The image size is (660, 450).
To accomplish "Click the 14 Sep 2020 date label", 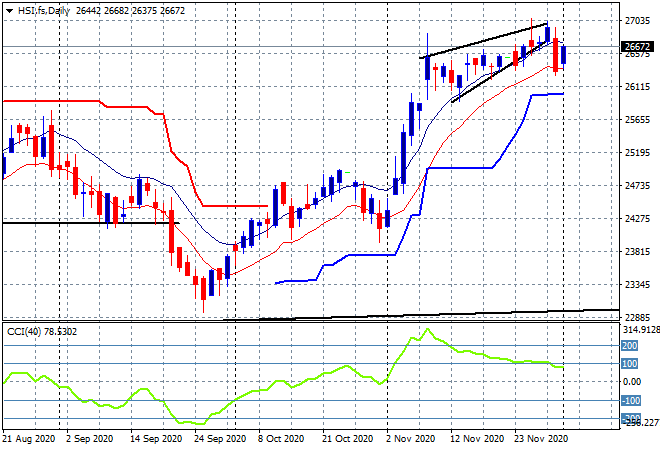I will [156, 439].
